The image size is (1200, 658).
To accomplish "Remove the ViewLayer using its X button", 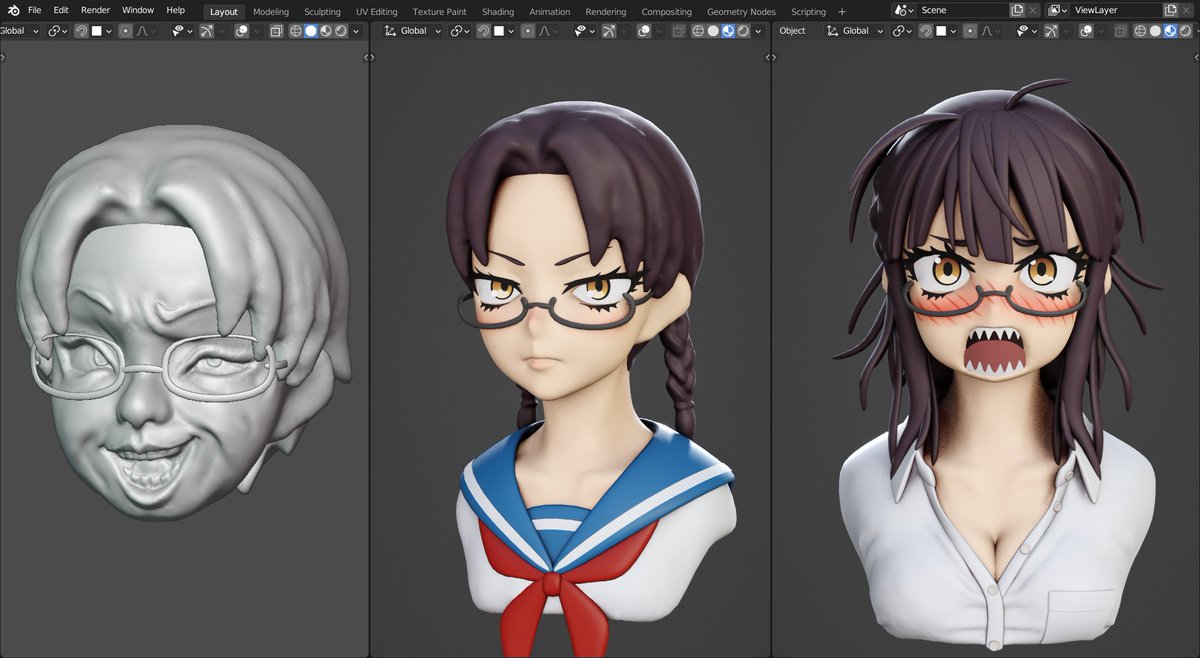I will pyautogui.click(x=1186, y=10).
